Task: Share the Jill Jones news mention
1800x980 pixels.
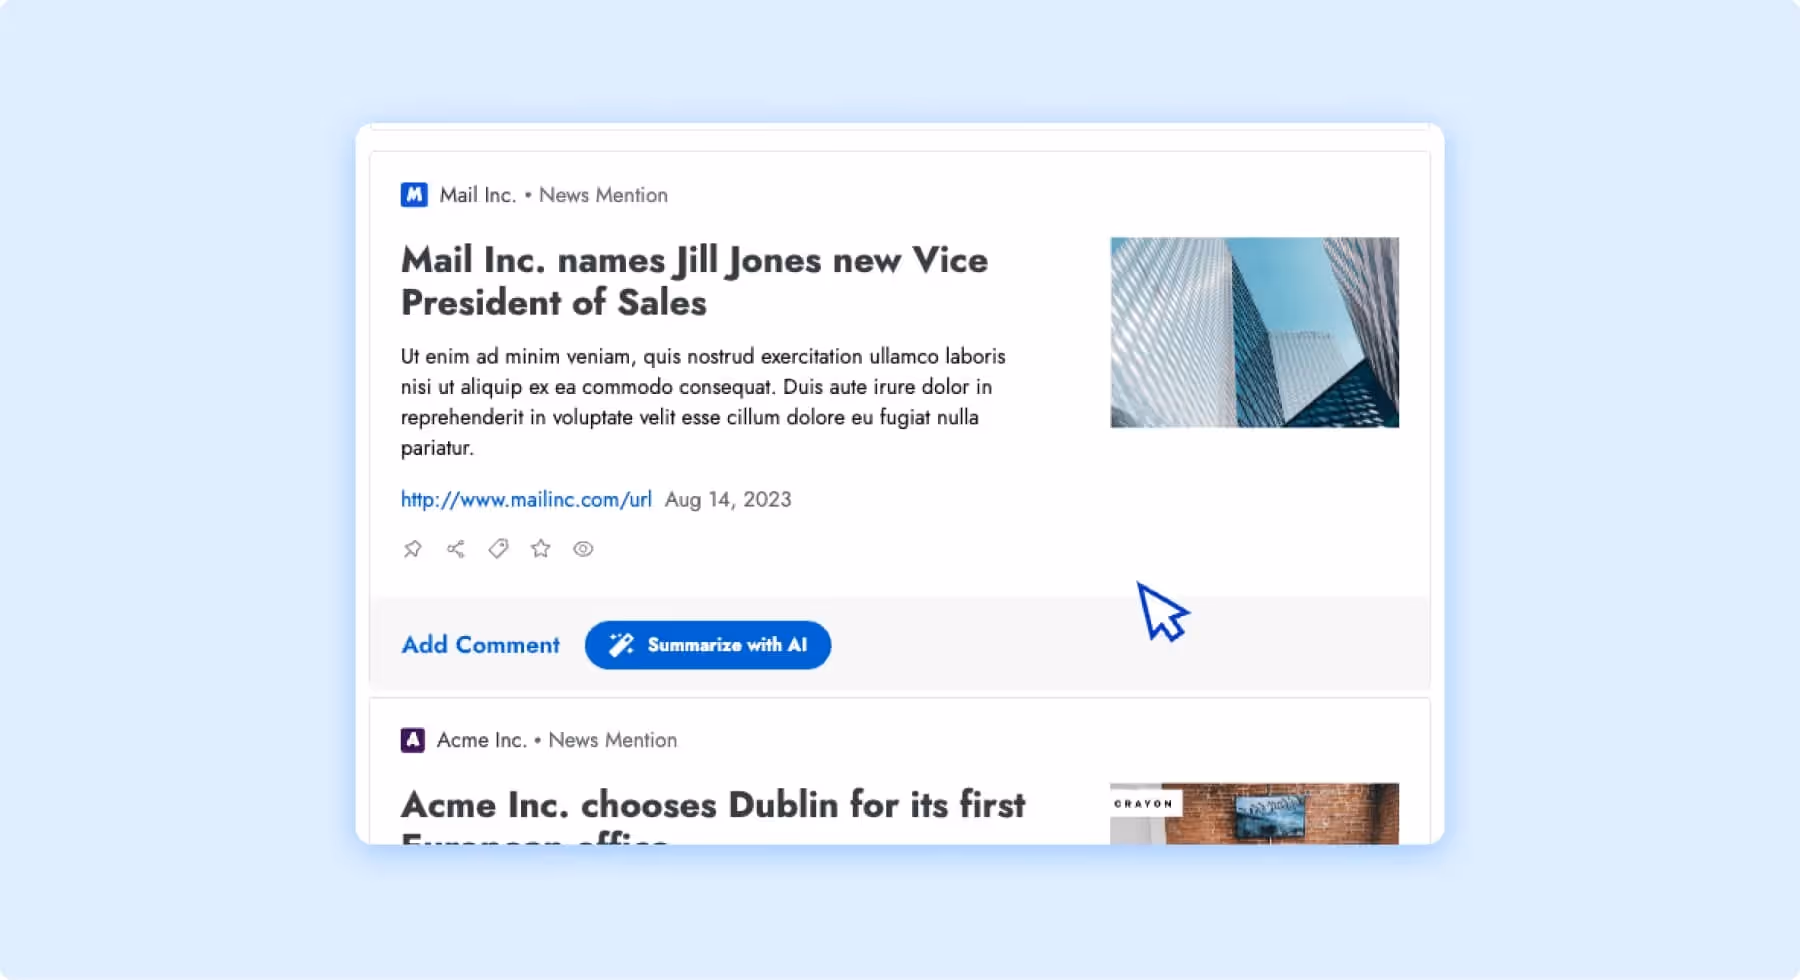Action: [x=456, y=548]
